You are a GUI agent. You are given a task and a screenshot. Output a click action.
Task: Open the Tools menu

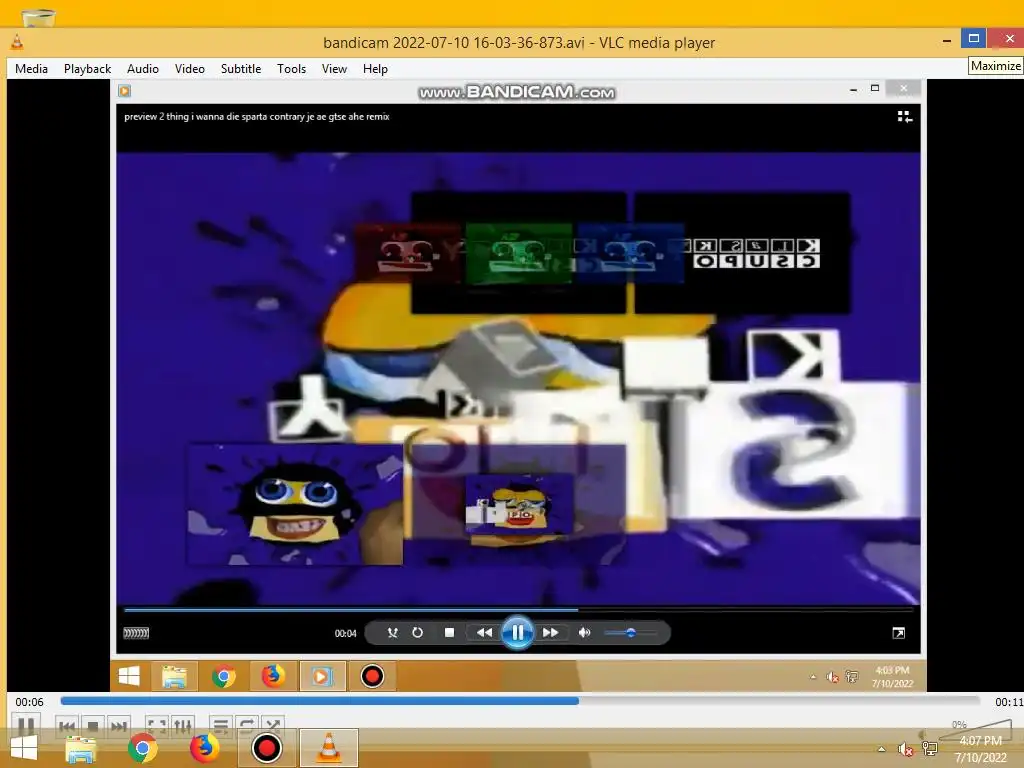[291, 69]
